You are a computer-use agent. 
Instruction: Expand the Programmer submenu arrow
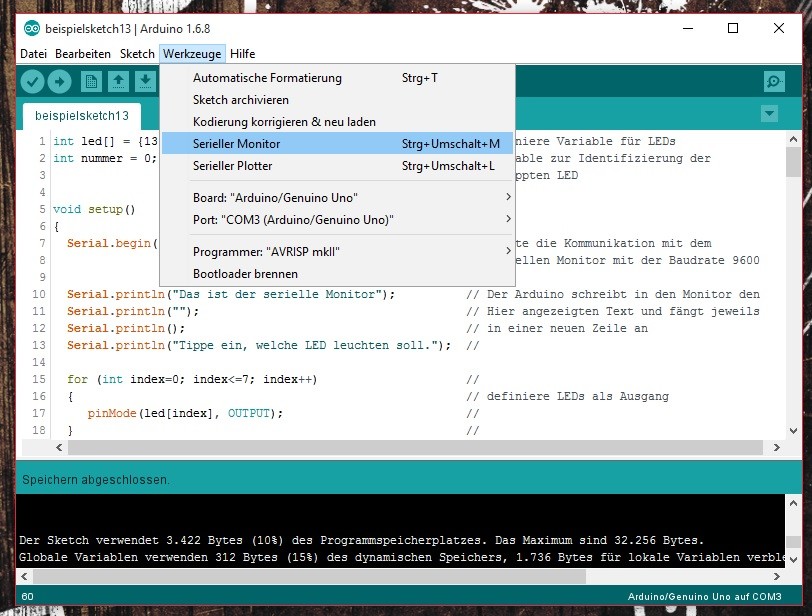coord(508,251)
